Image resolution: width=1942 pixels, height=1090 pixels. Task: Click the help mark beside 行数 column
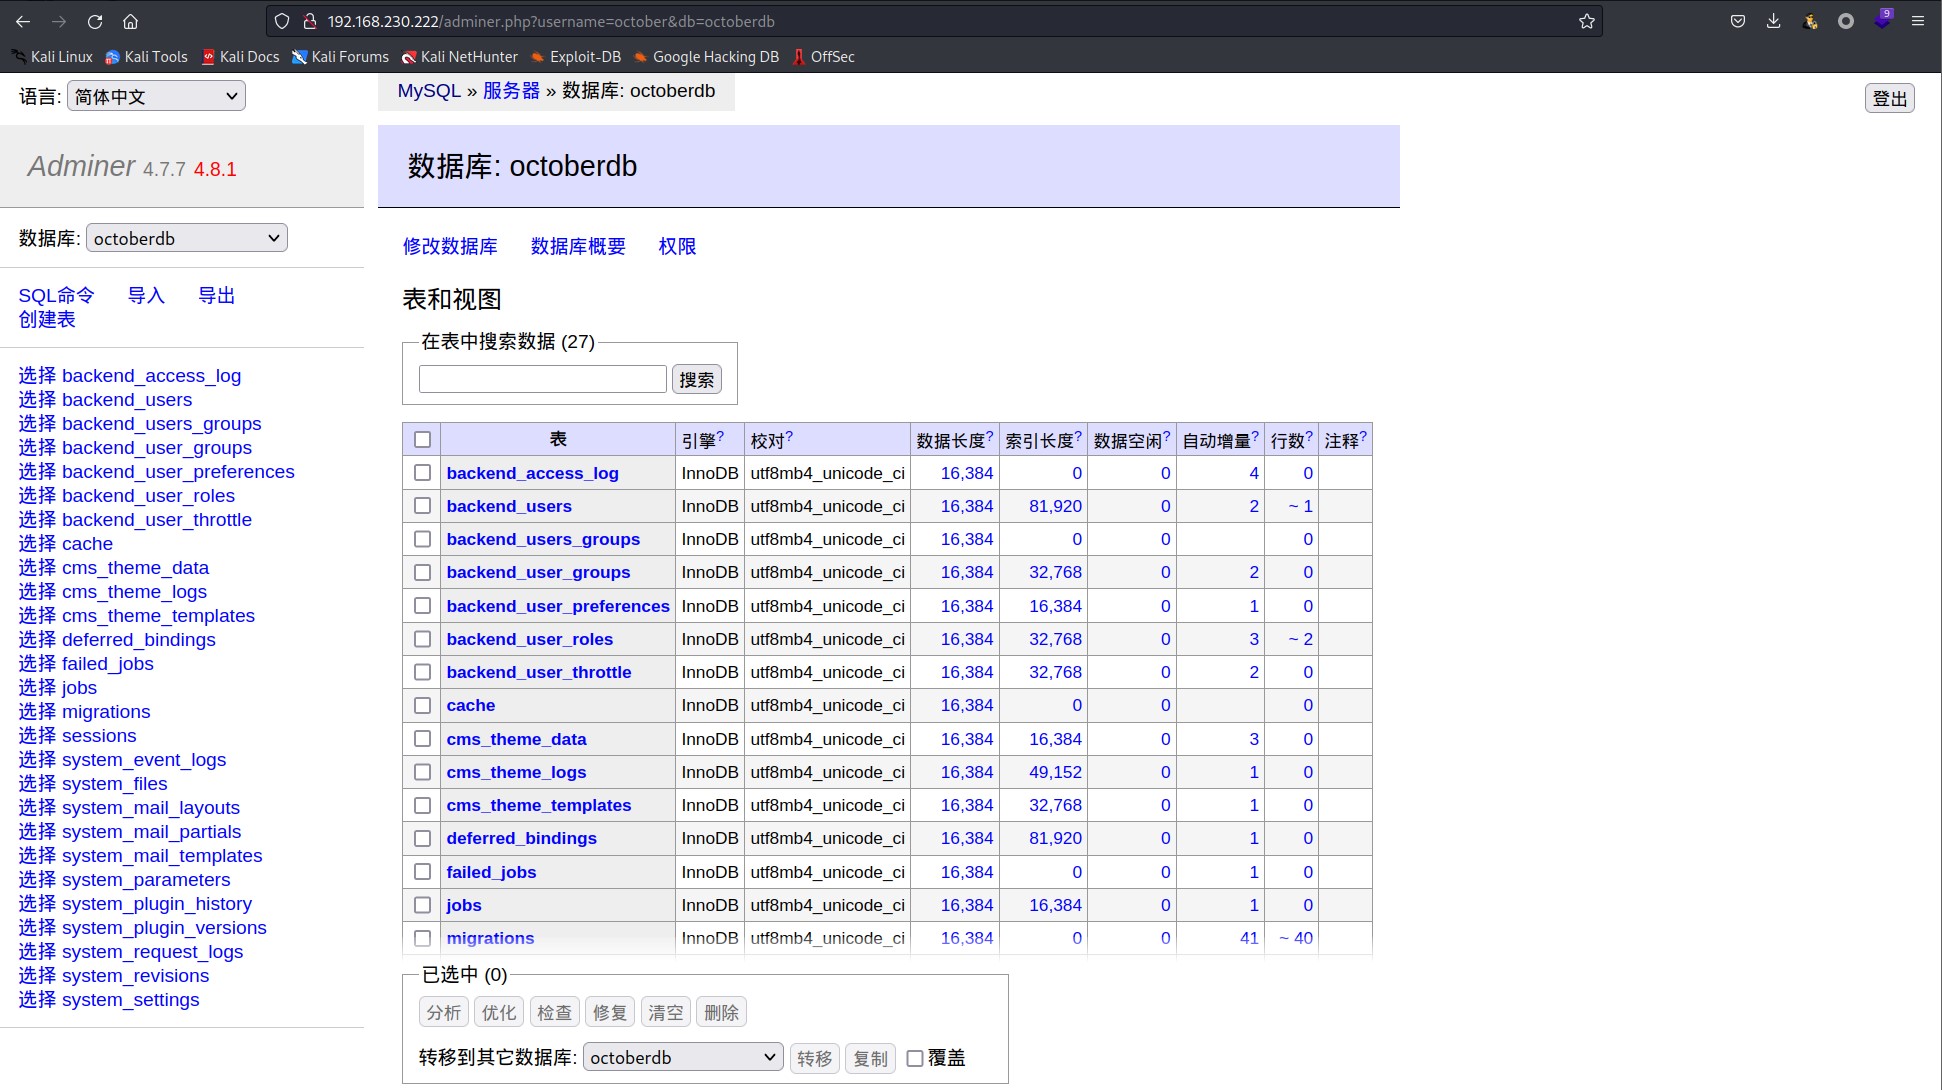click(1309, 436)
